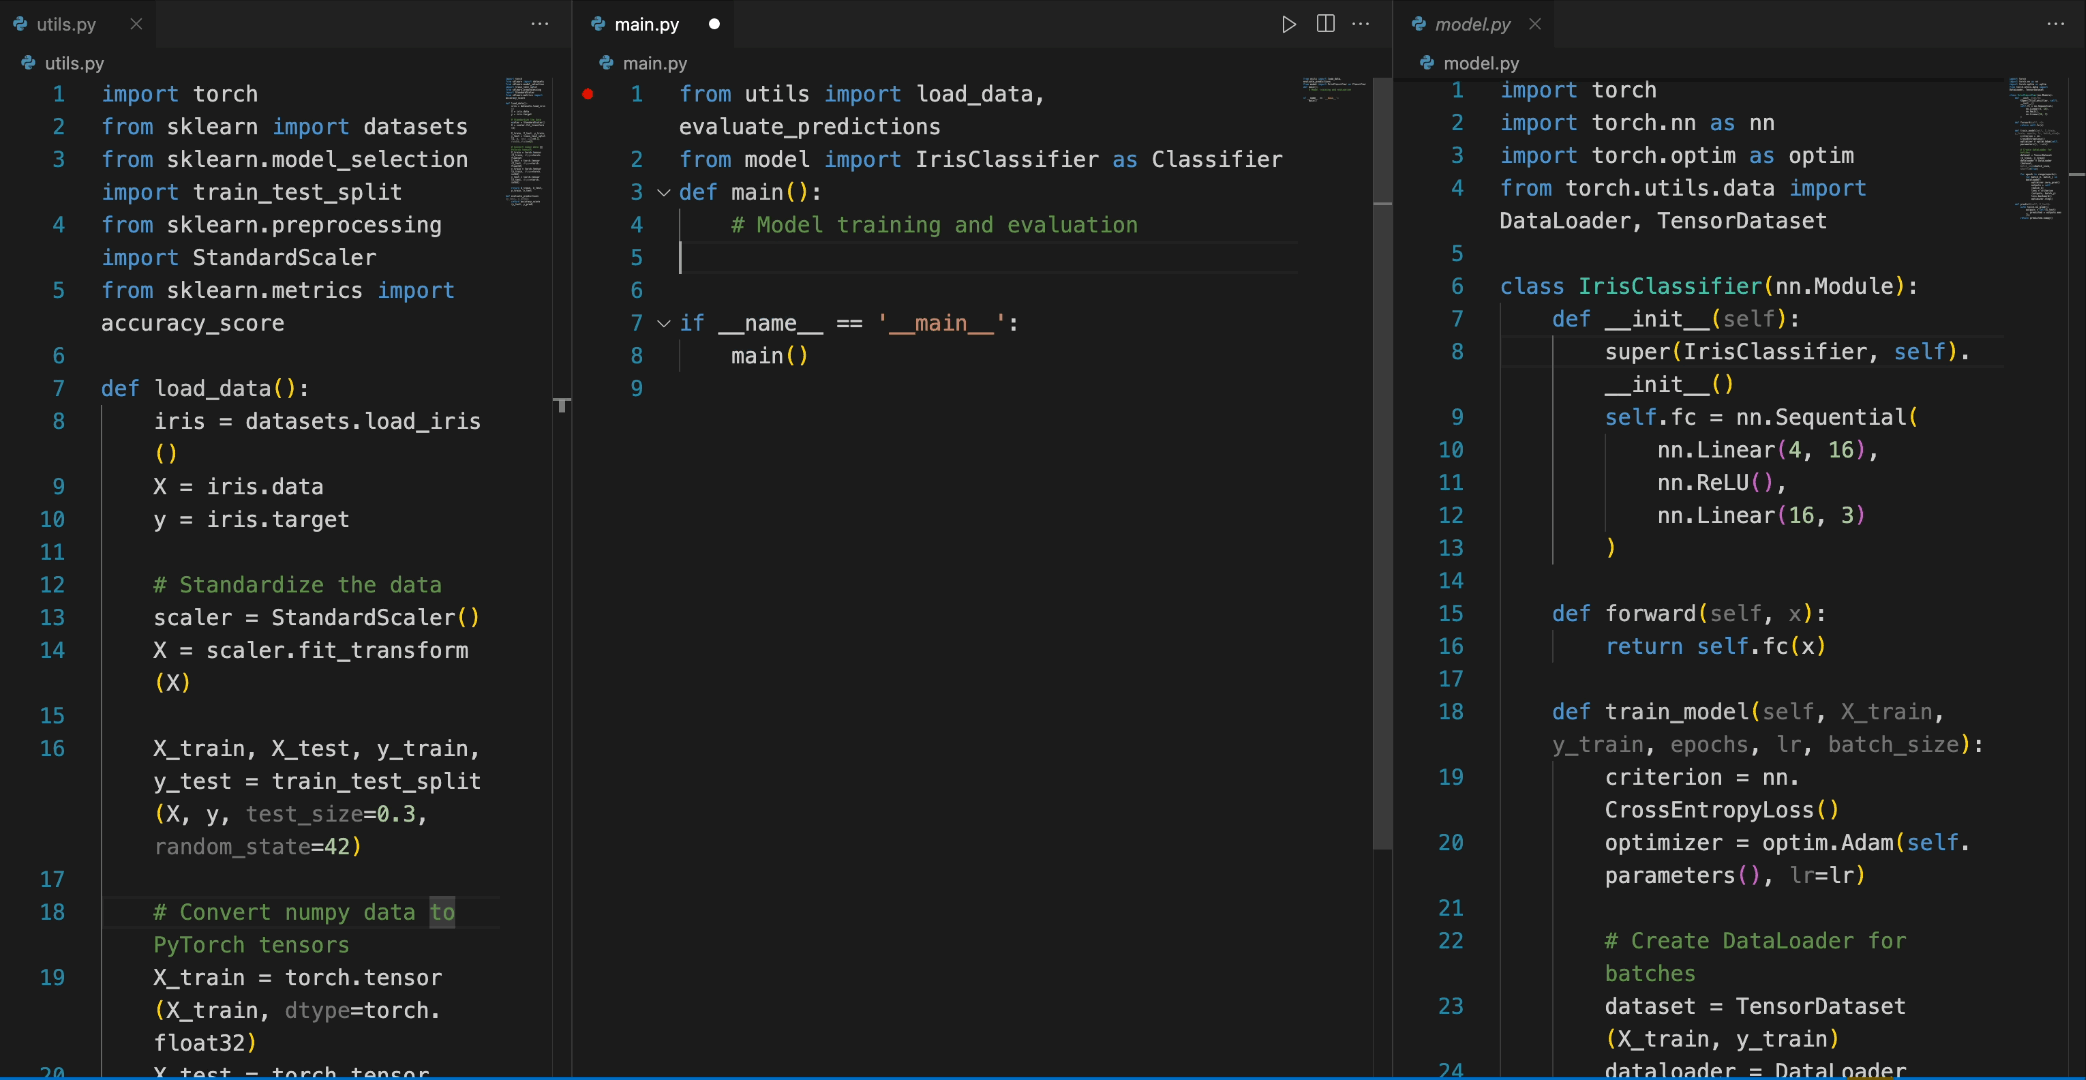This screenshot has height=1080, width=2086.
Task: Close the utils.py tab
Action: 134,21
